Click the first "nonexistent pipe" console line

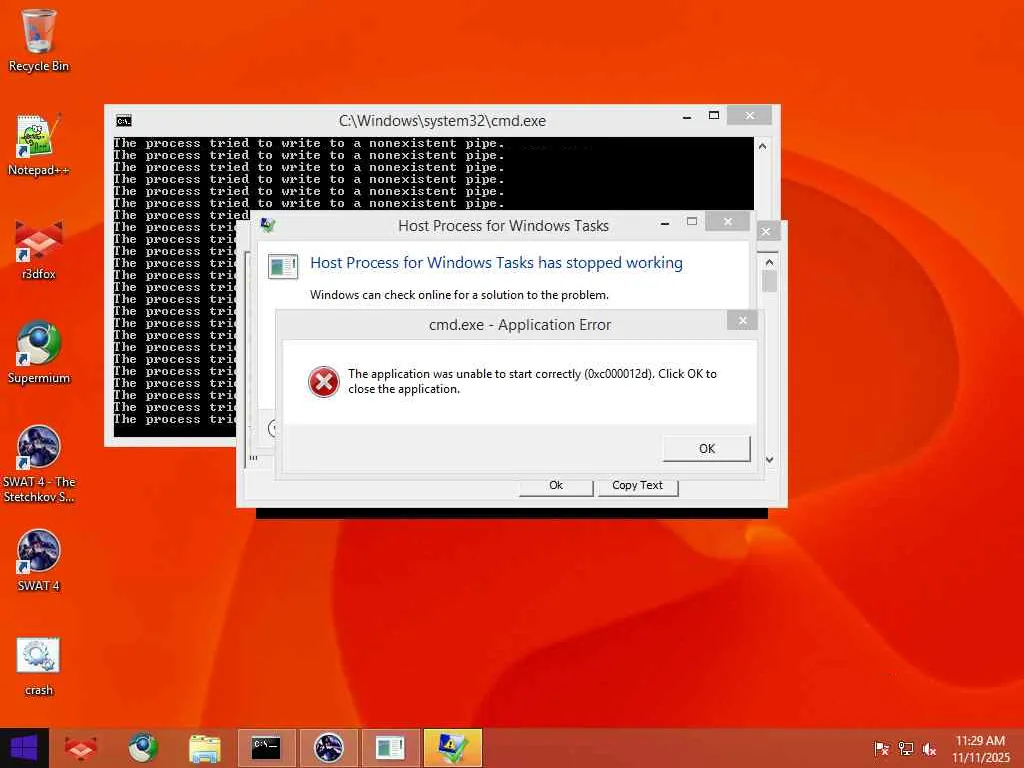pos(308,143)
